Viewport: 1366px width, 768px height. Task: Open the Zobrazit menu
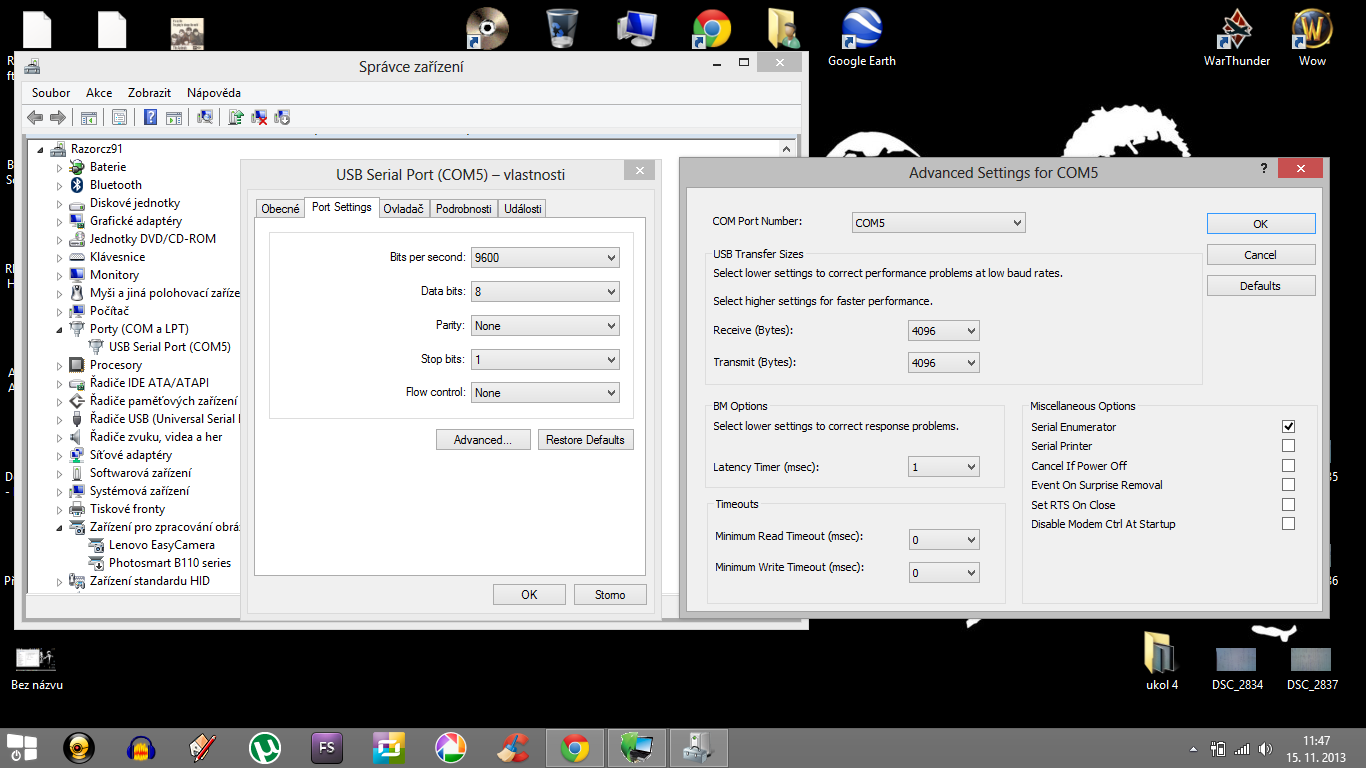tap(149, 92)
